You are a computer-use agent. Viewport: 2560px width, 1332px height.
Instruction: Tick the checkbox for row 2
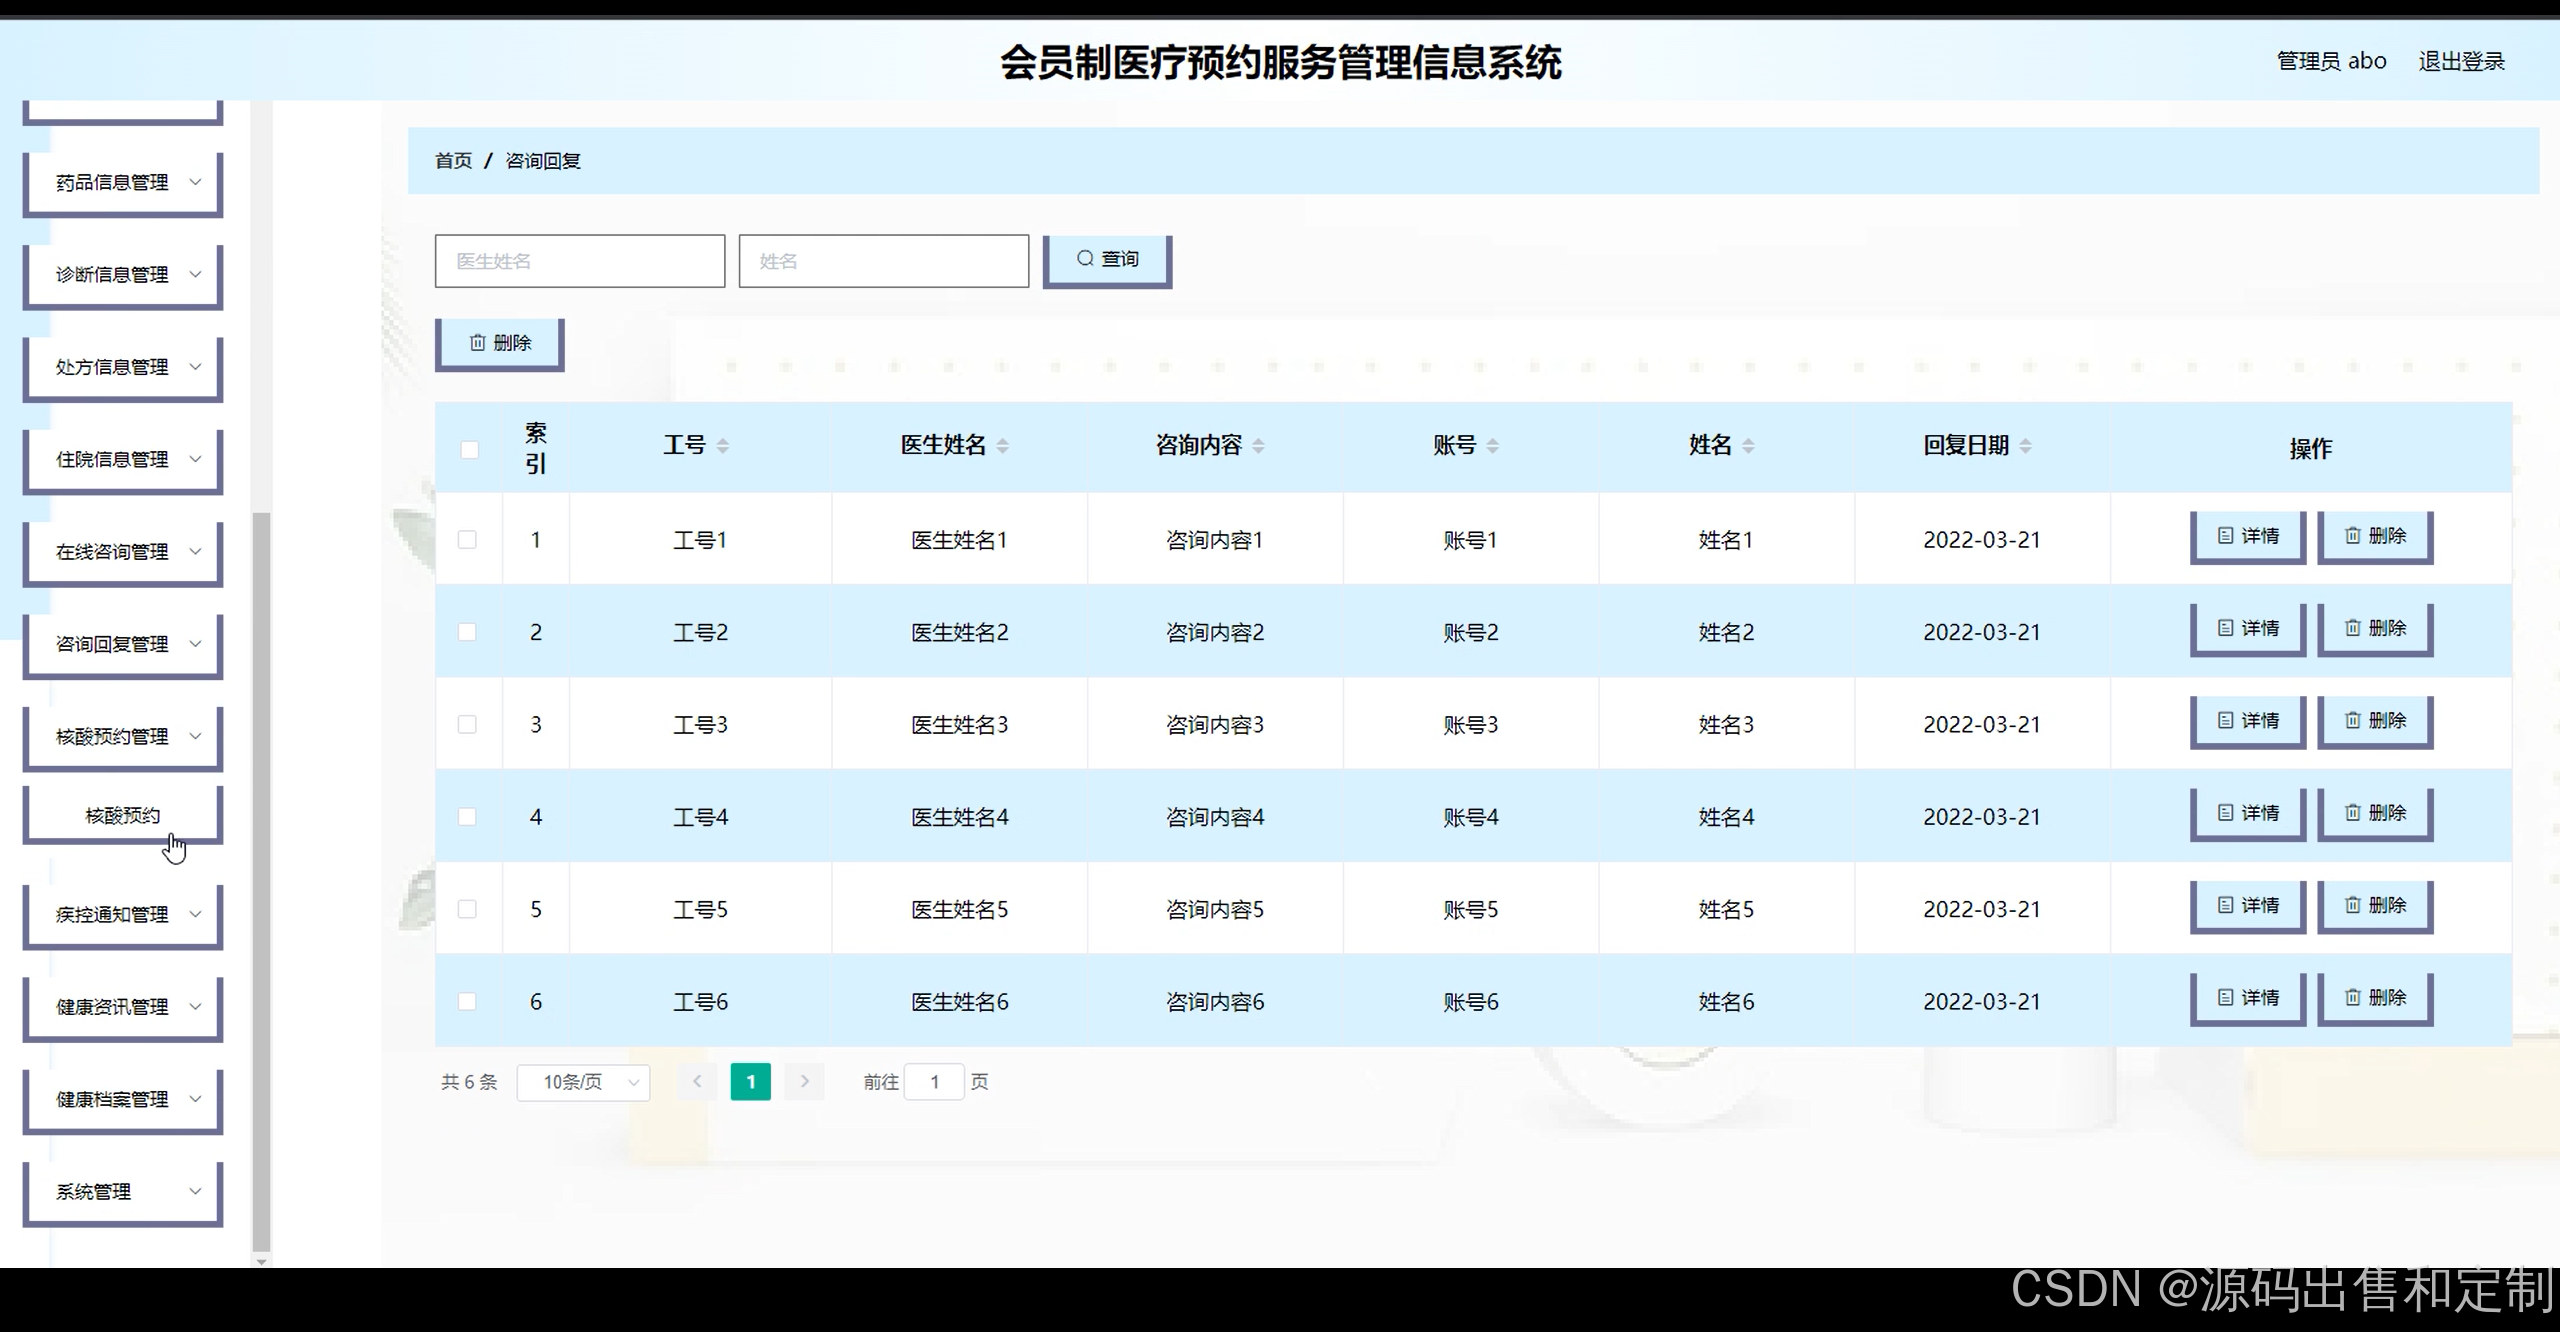pos(467,632)
